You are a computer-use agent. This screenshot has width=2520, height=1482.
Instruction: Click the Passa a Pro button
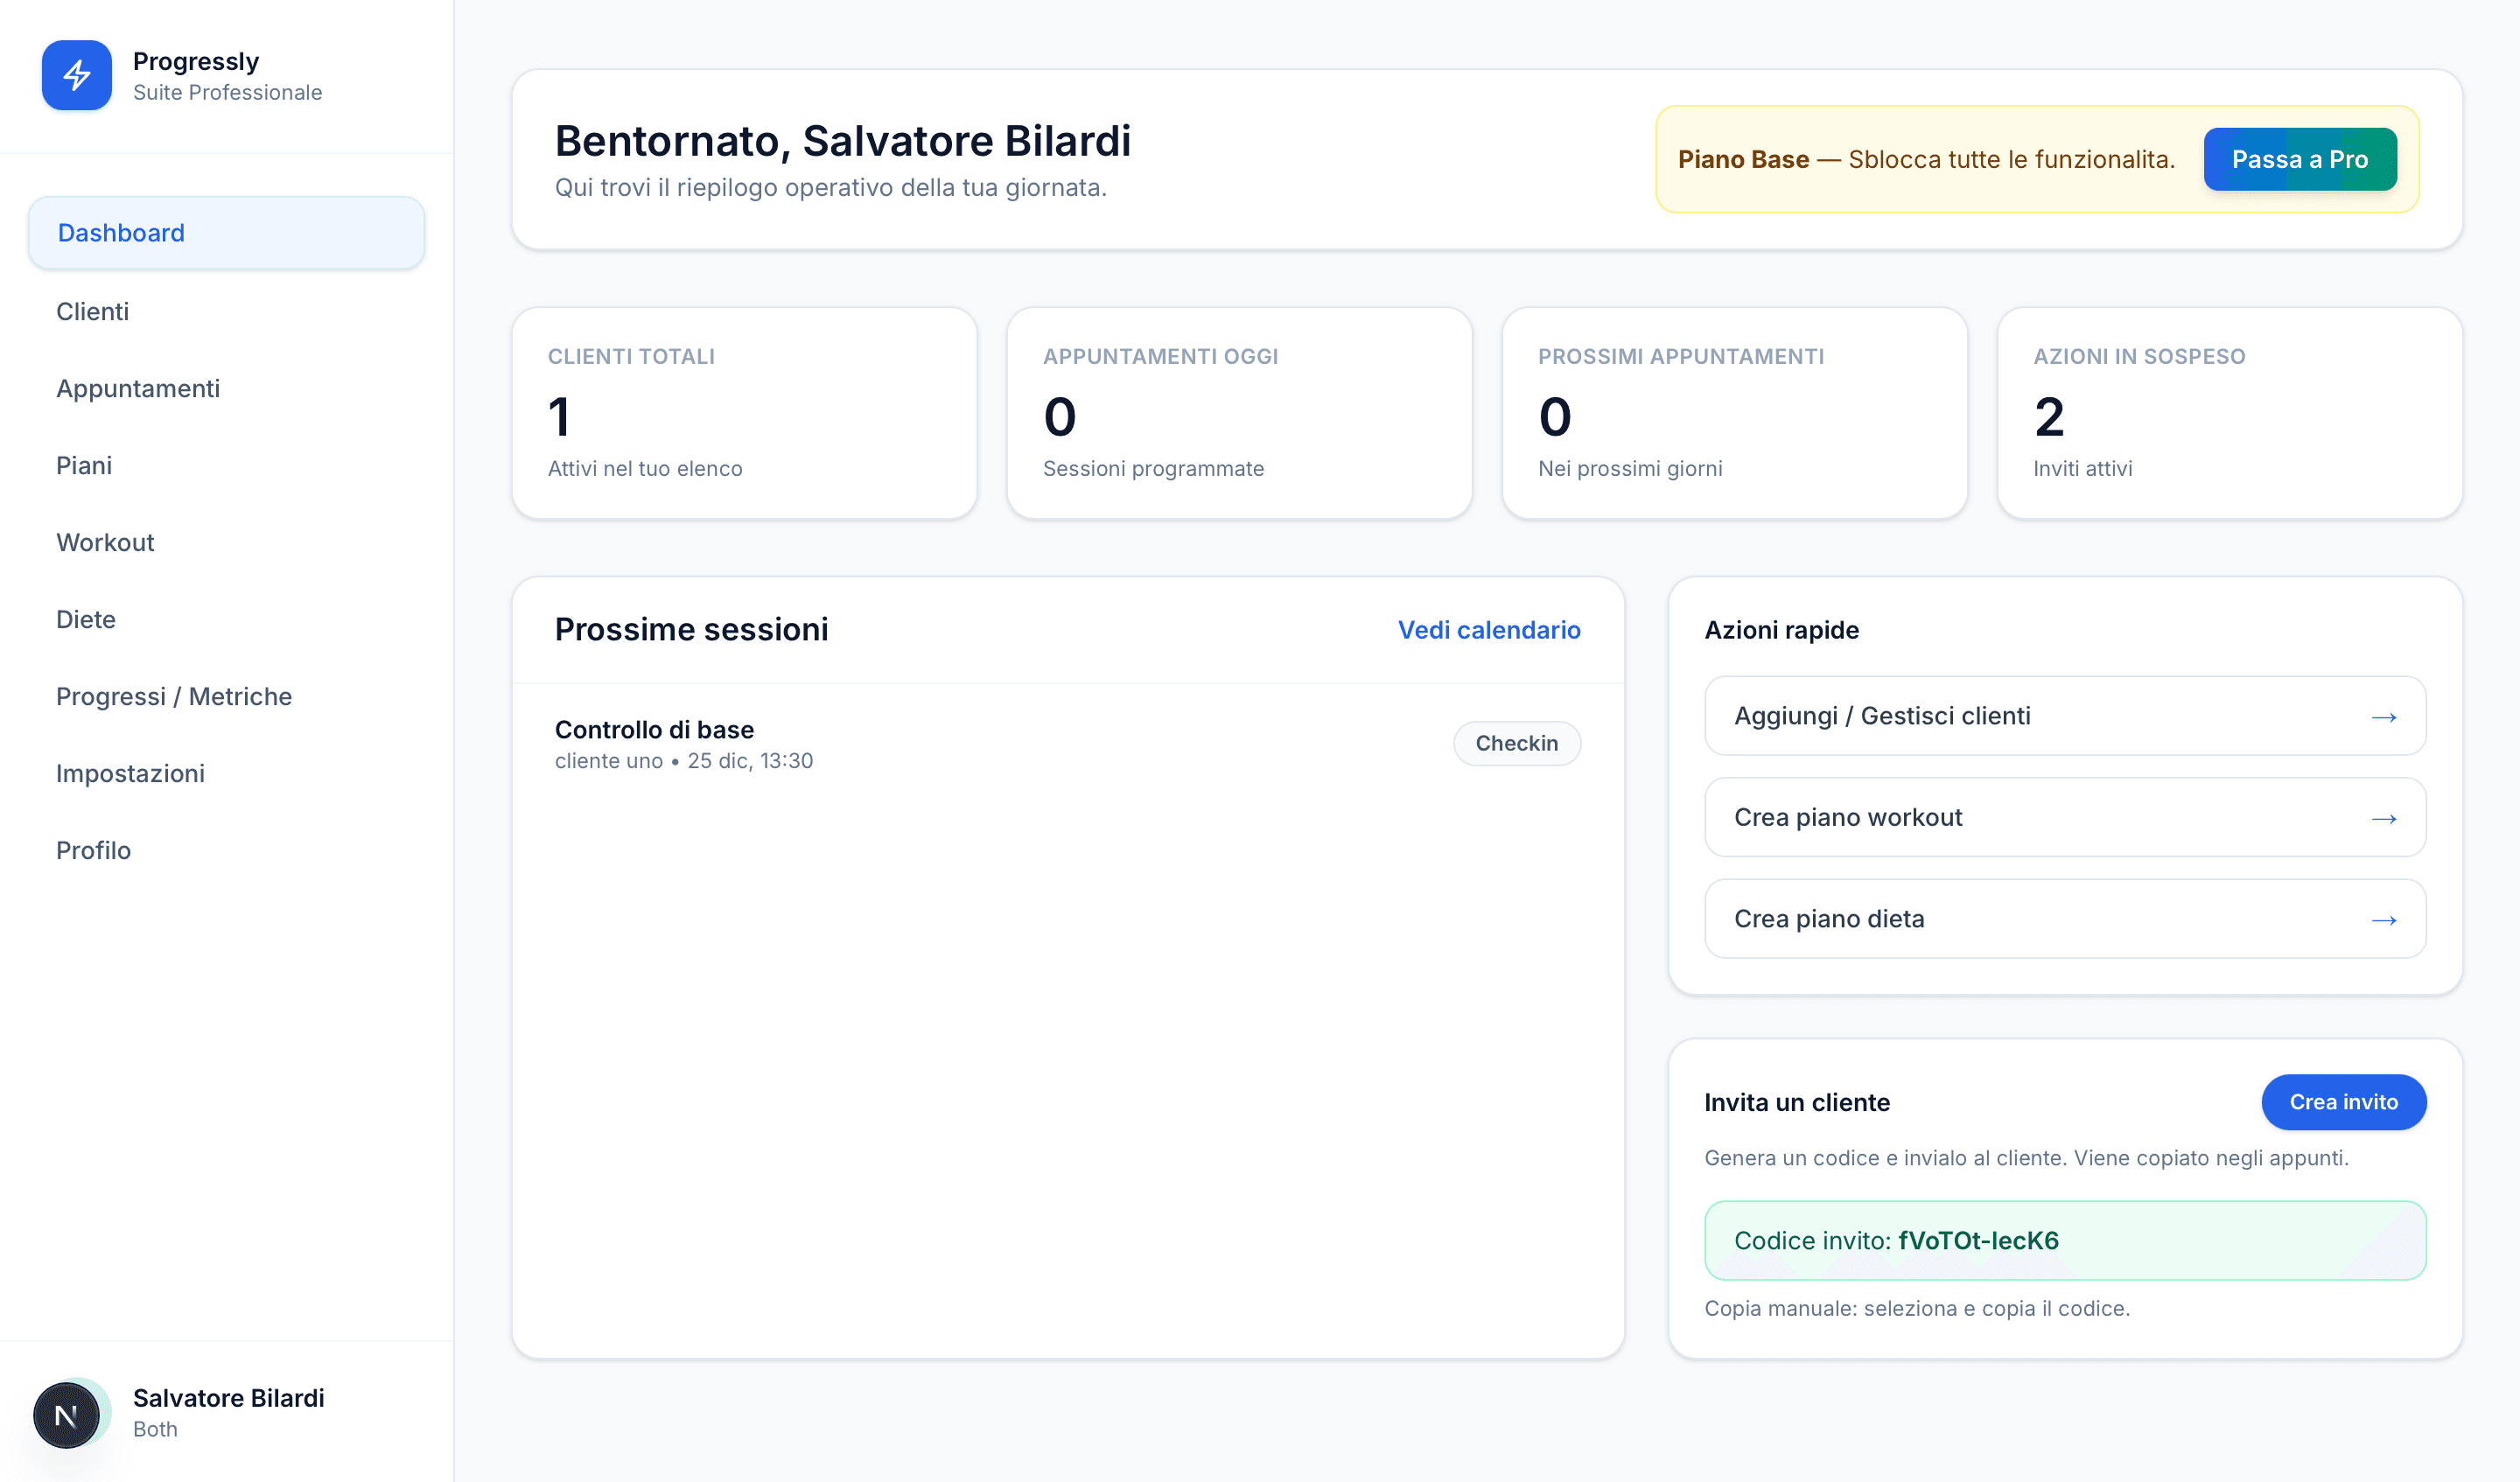coord(2300,159)
